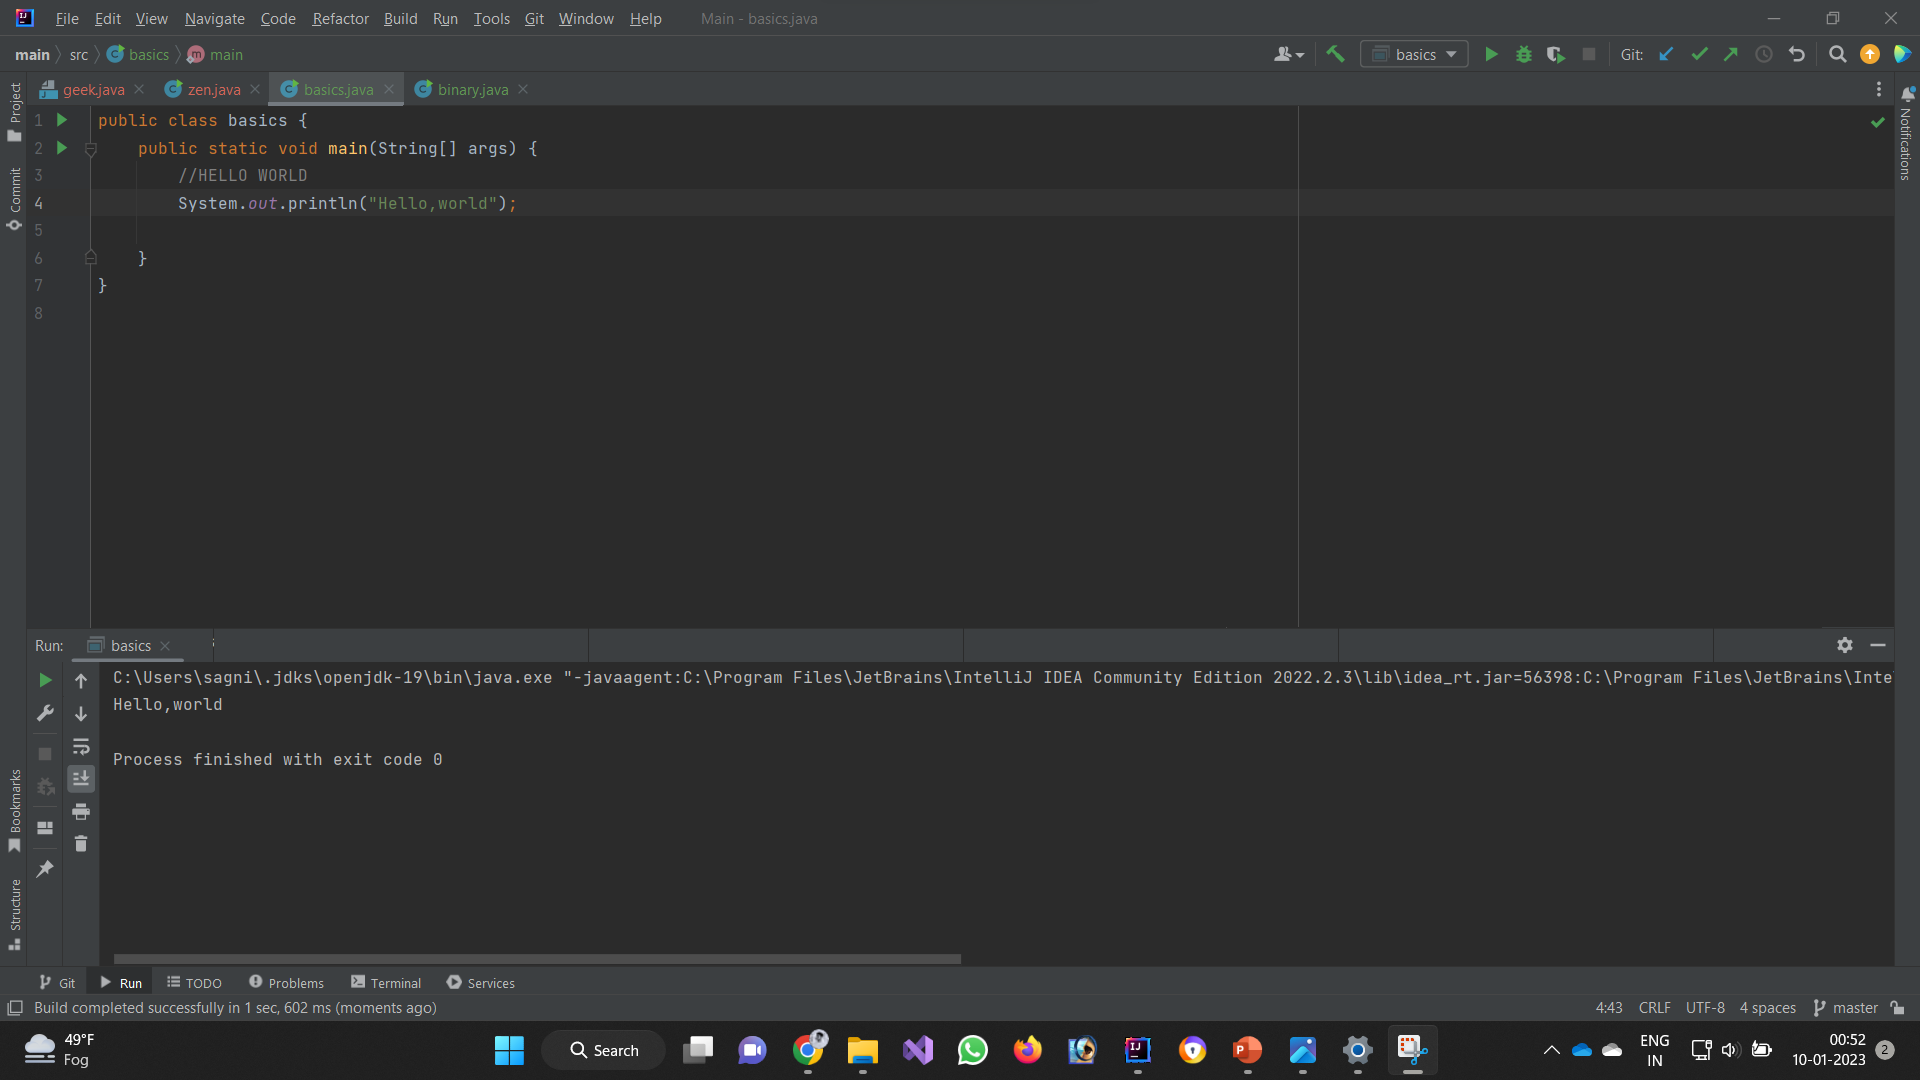The width and height of the screenshot is (1920, 1080).
Task: Click the Git commit checkmark icon
Action: coord(1699,54)
